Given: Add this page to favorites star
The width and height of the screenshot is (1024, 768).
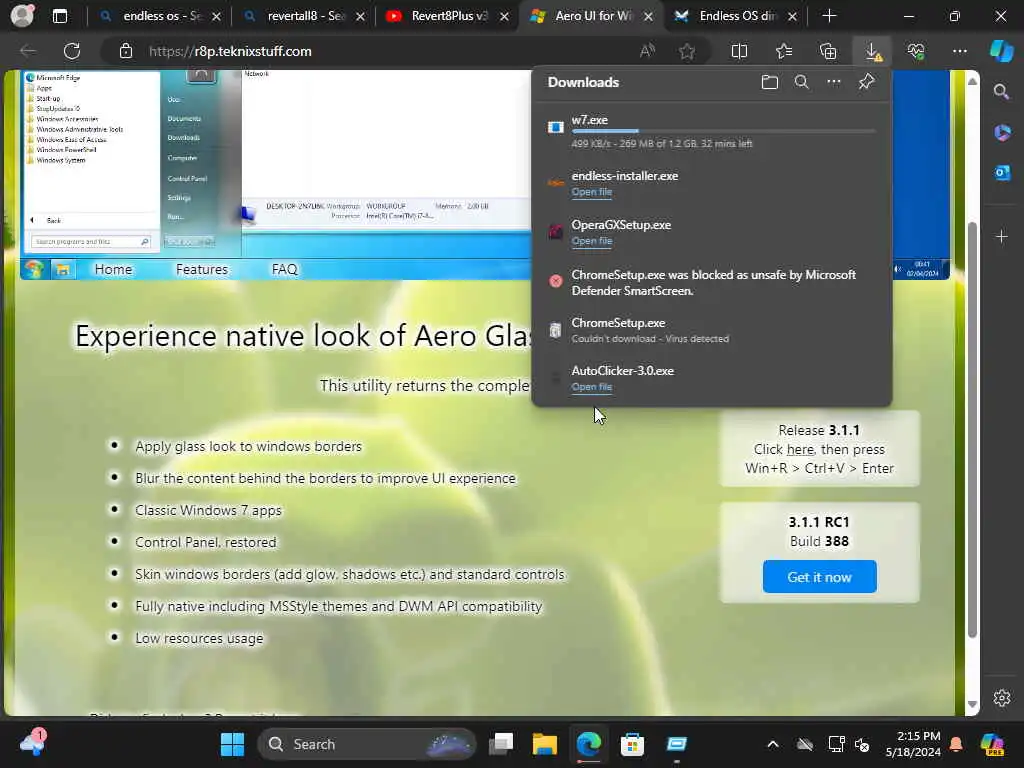Looking at the screenshot, I should click(687, 51).
